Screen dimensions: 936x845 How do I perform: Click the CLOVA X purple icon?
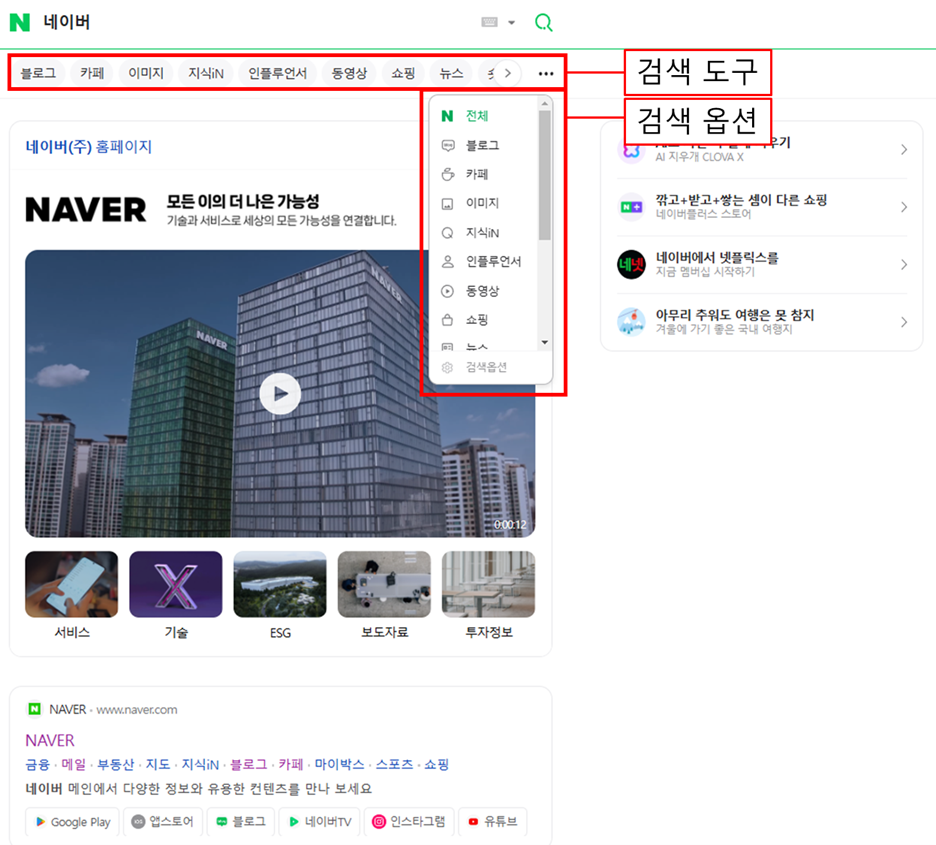(x=631, y=150)
